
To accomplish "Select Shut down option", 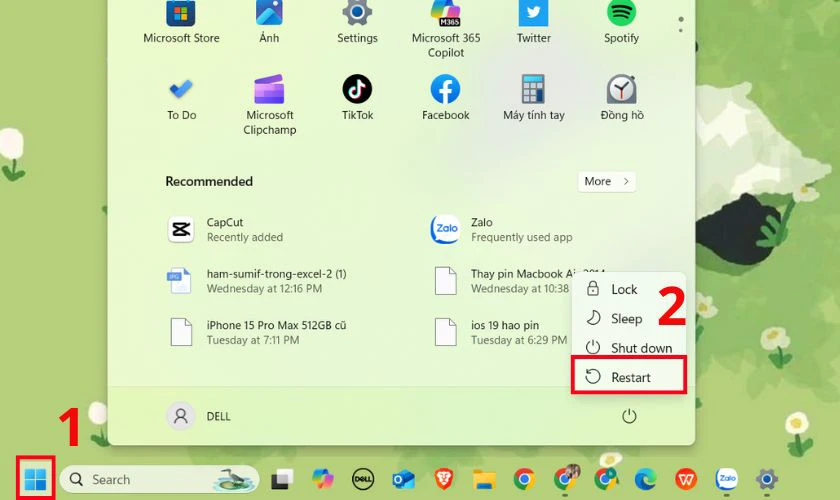I will [x=628, y=348].
